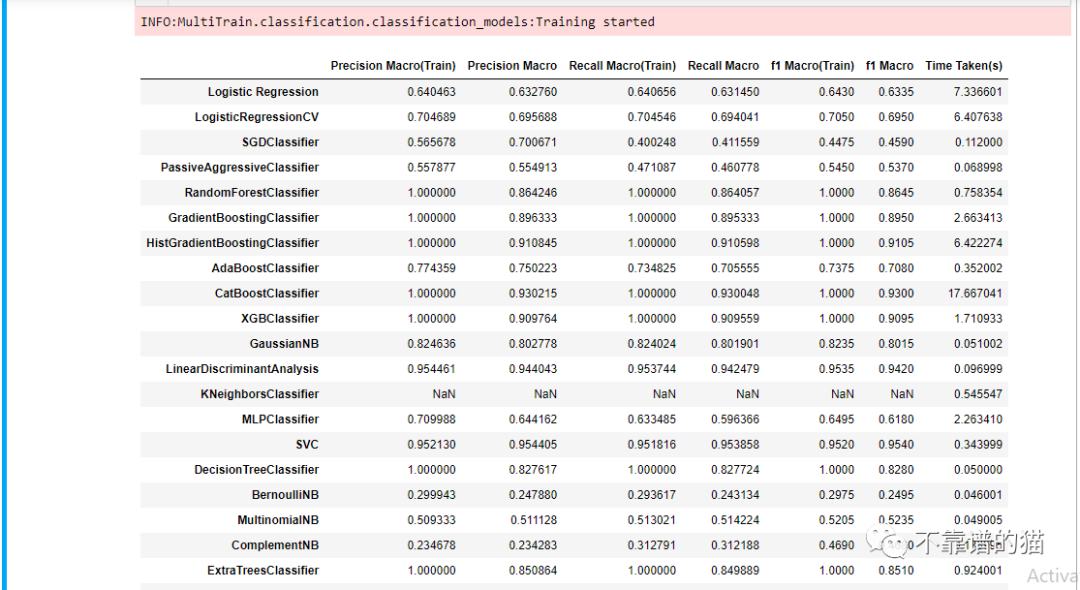
Task: Click MultinomialNB recall train value 0.513021
Action: pos(652,520)
